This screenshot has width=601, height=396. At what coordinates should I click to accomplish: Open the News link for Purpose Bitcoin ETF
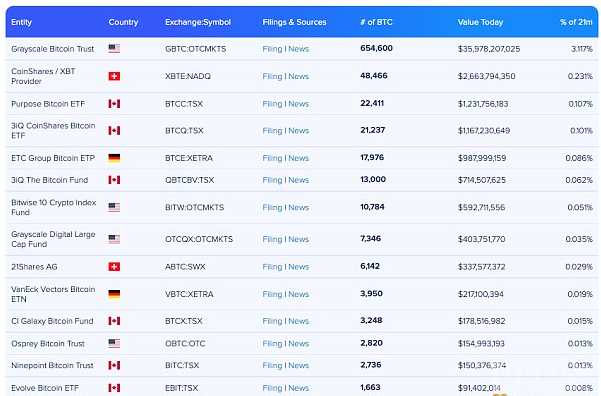pyautogui.click(x=299, y=104)
